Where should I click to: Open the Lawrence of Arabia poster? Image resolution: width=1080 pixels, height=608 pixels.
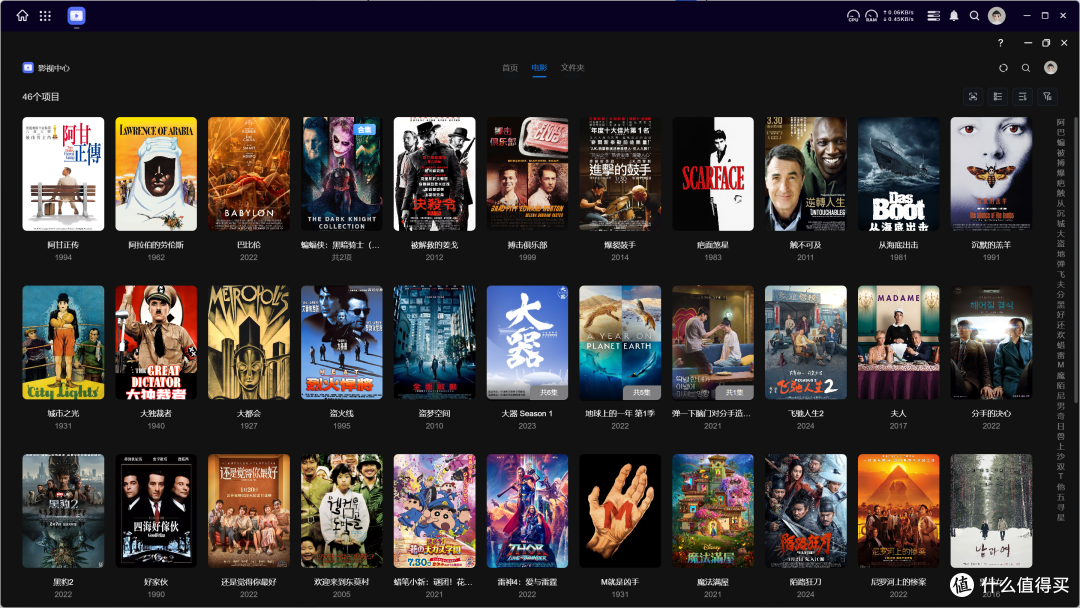click(156, 174)
